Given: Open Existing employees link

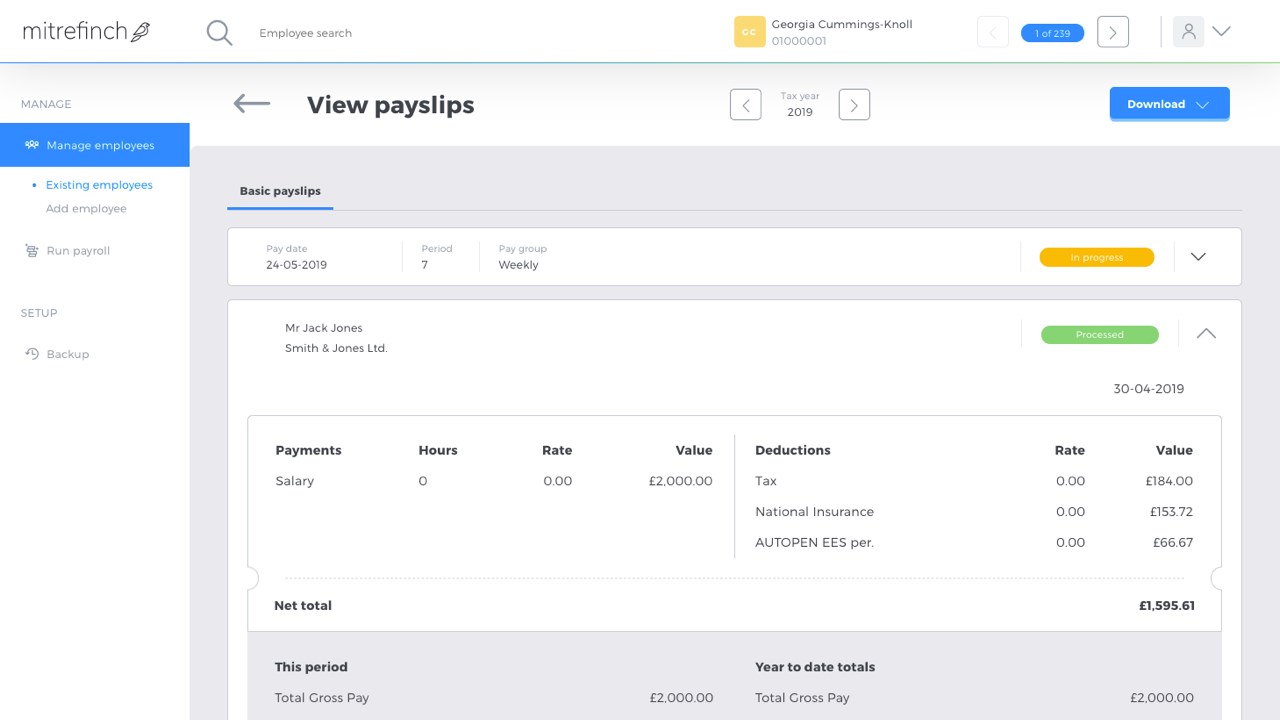Looking at the screenshot, I should tap(99, 185).
